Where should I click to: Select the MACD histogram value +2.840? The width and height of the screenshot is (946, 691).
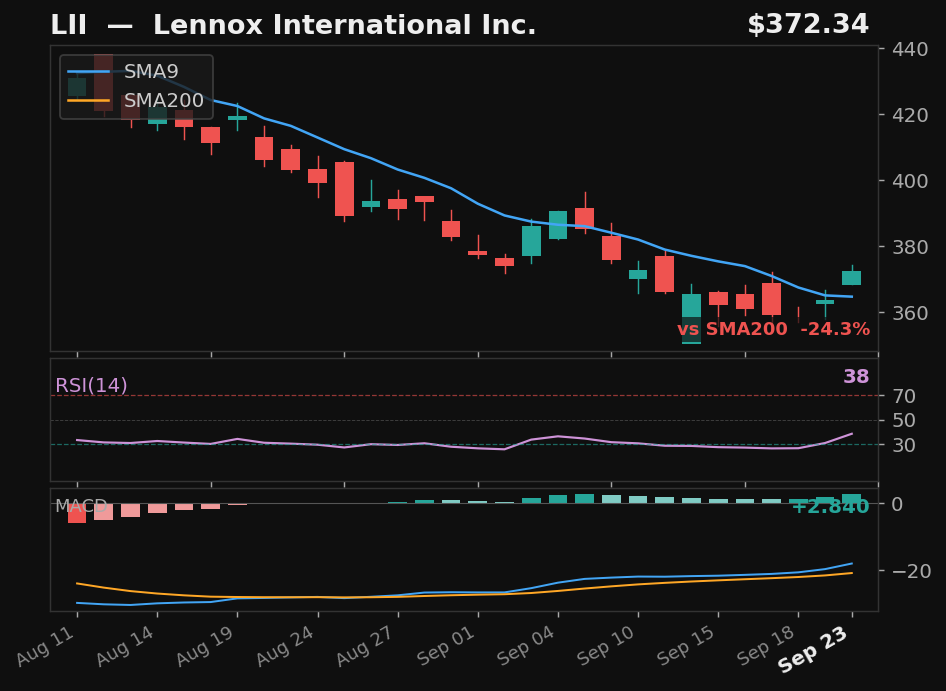coord(830,507)
